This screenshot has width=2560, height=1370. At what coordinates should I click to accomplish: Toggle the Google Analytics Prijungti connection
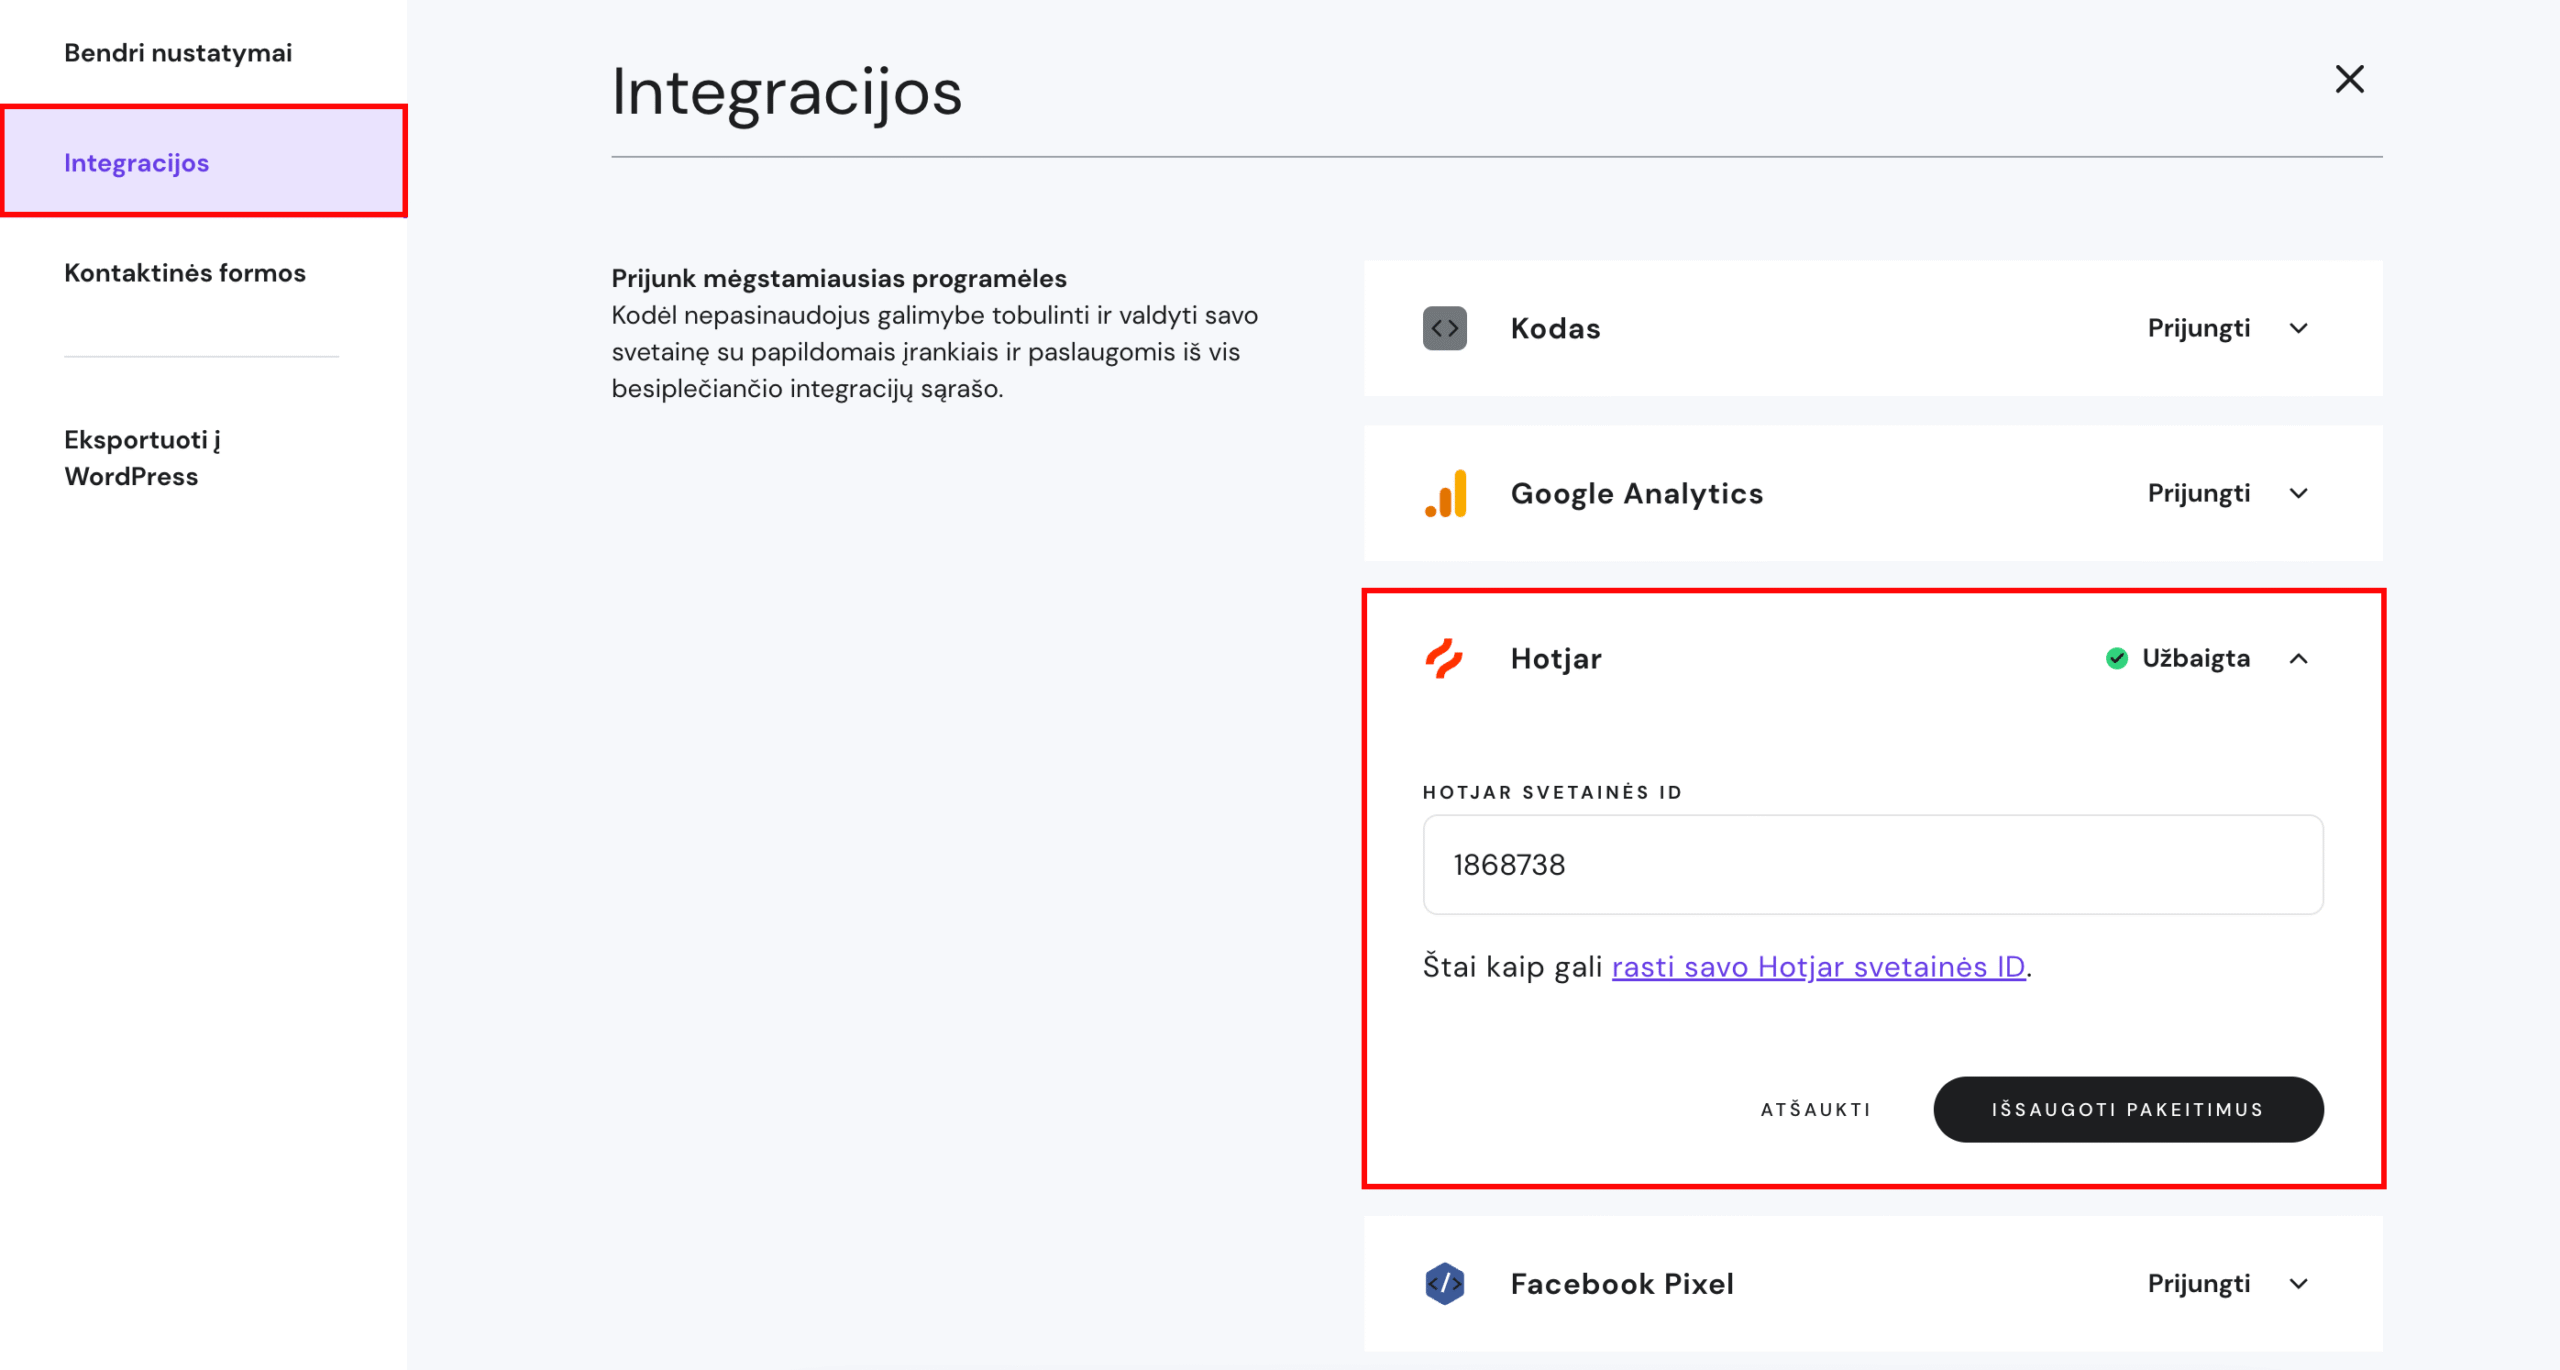[2199, 492]
